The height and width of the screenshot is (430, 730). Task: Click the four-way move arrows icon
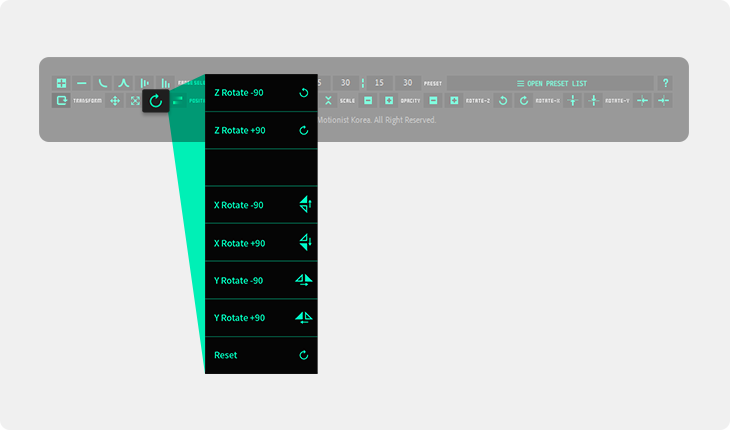115,101
